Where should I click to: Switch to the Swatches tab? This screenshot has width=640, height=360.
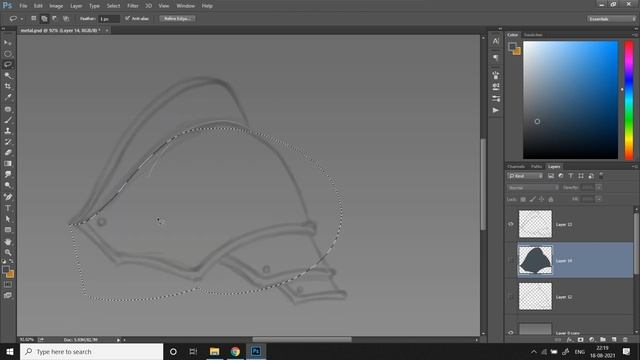533,35
